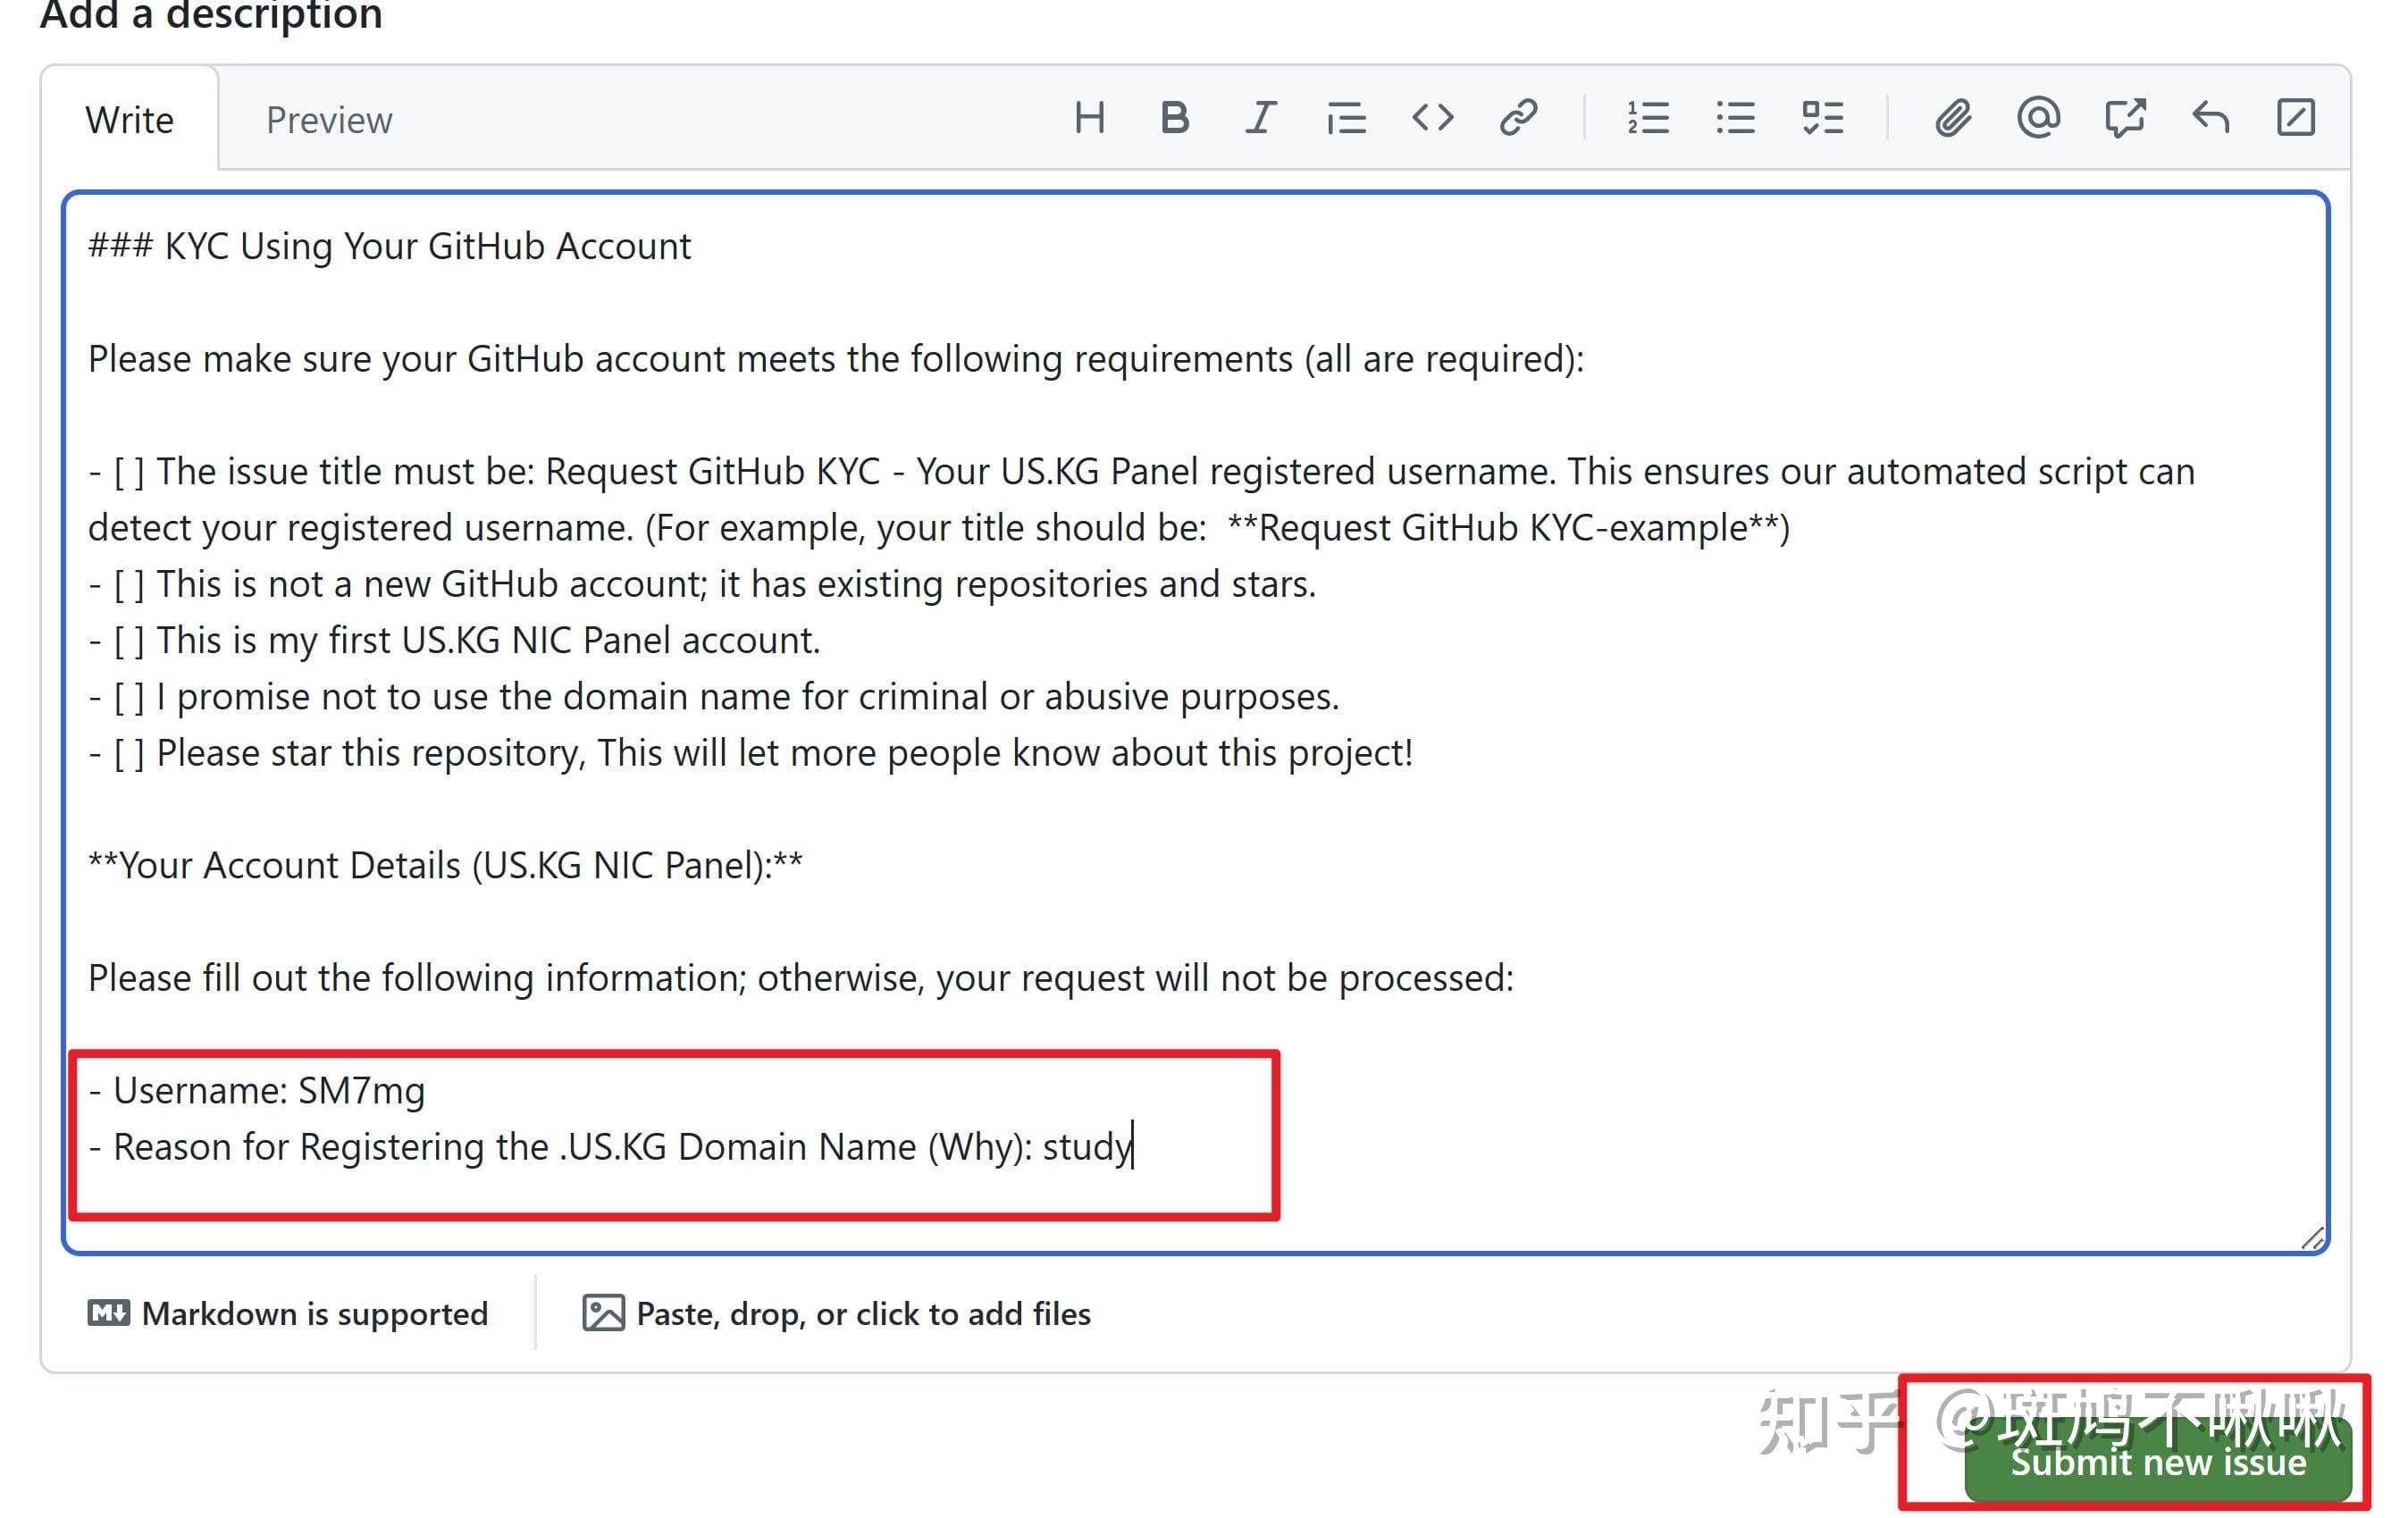Click the 'The issue title must be' line

pos(1141,499)
